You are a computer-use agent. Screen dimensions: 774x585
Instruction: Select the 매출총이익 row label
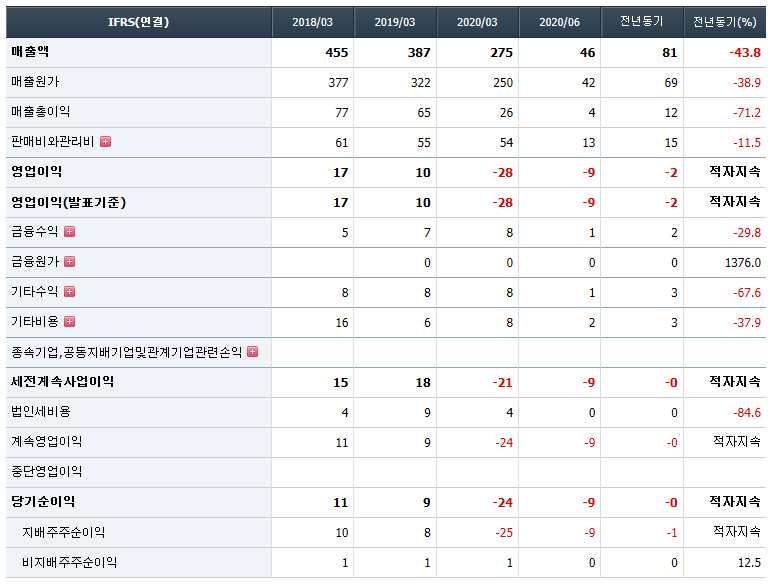click(x=40, y=112)
